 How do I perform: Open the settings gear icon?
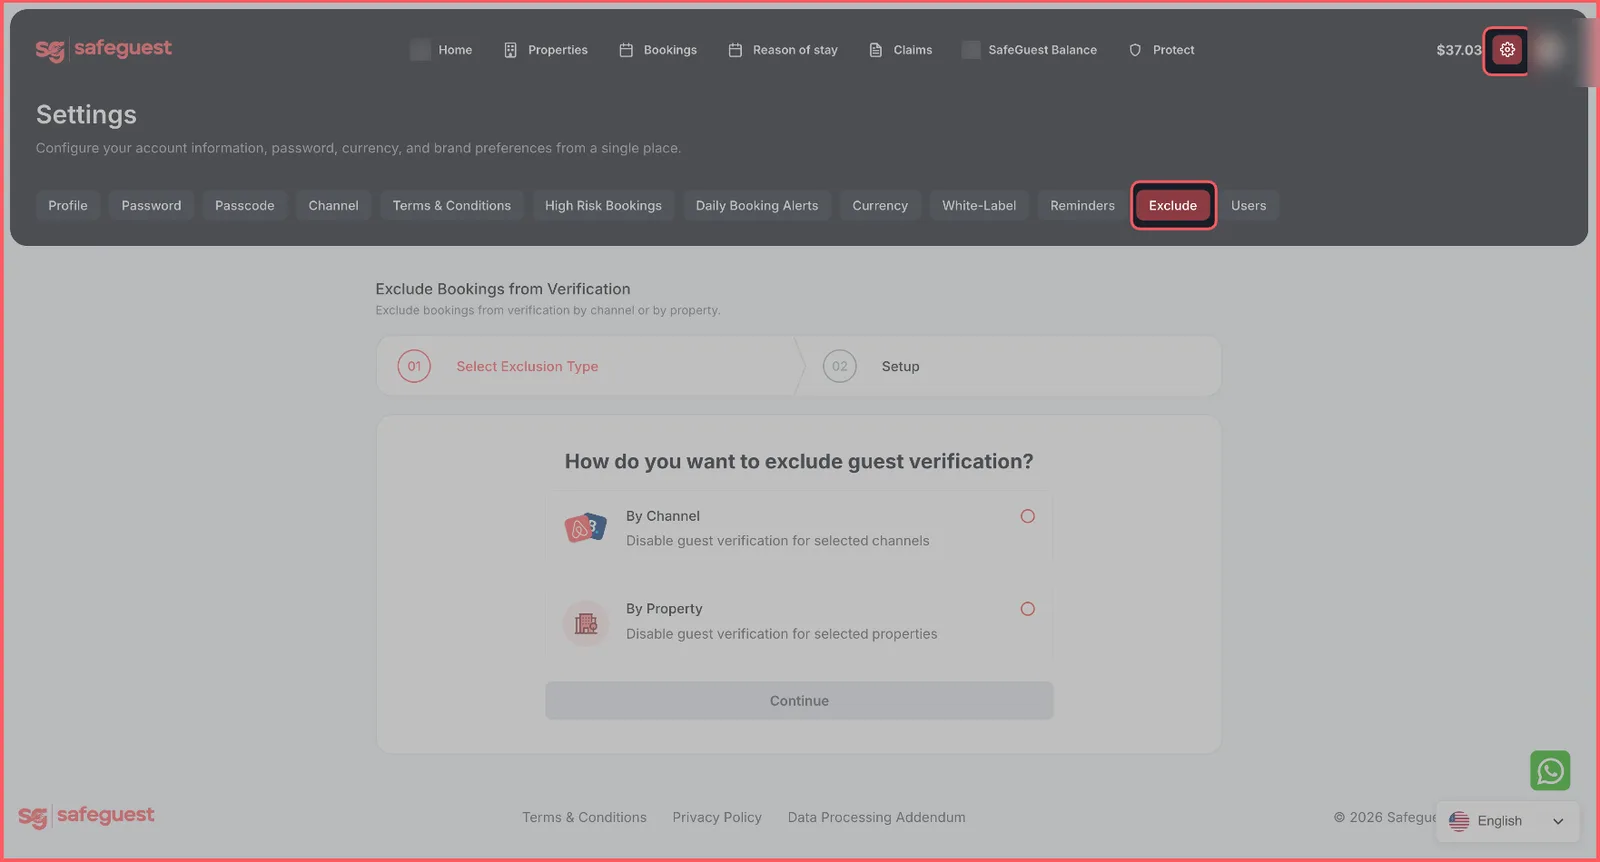pyautogui.click(x=1507, y=50)
